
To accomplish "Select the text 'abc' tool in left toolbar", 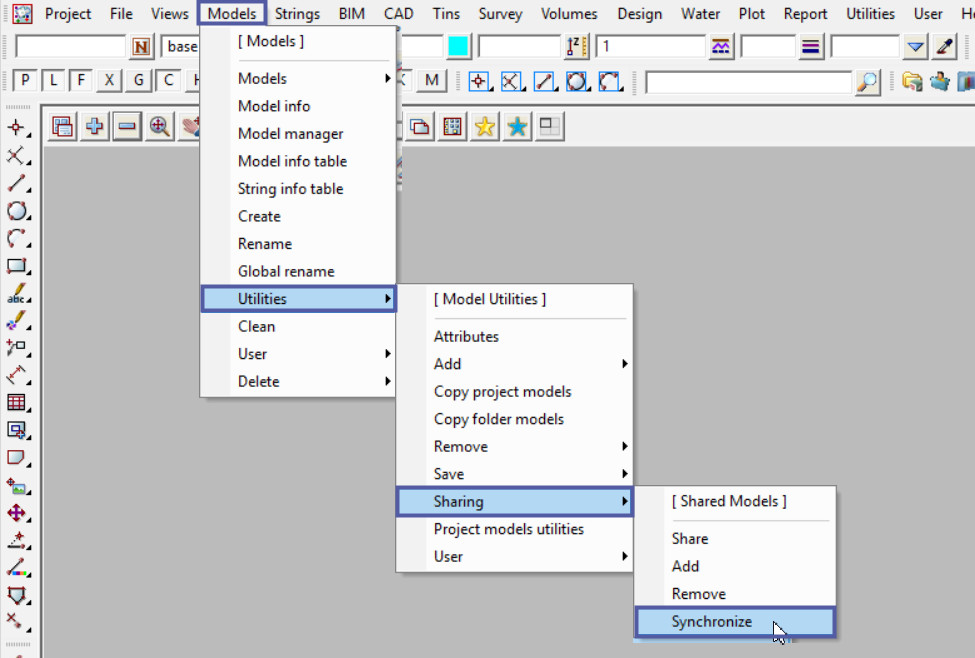I will (17, 296).
